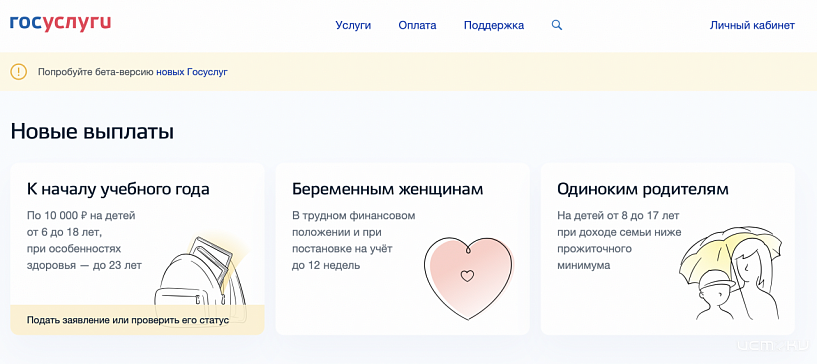
Task: Open the Поддержка menu item
Action: pos(494,25)
